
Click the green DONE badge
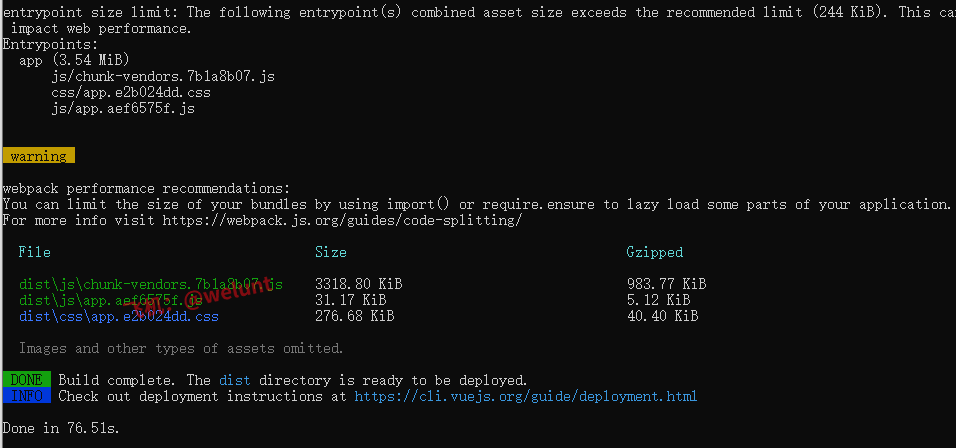(26, 380)
